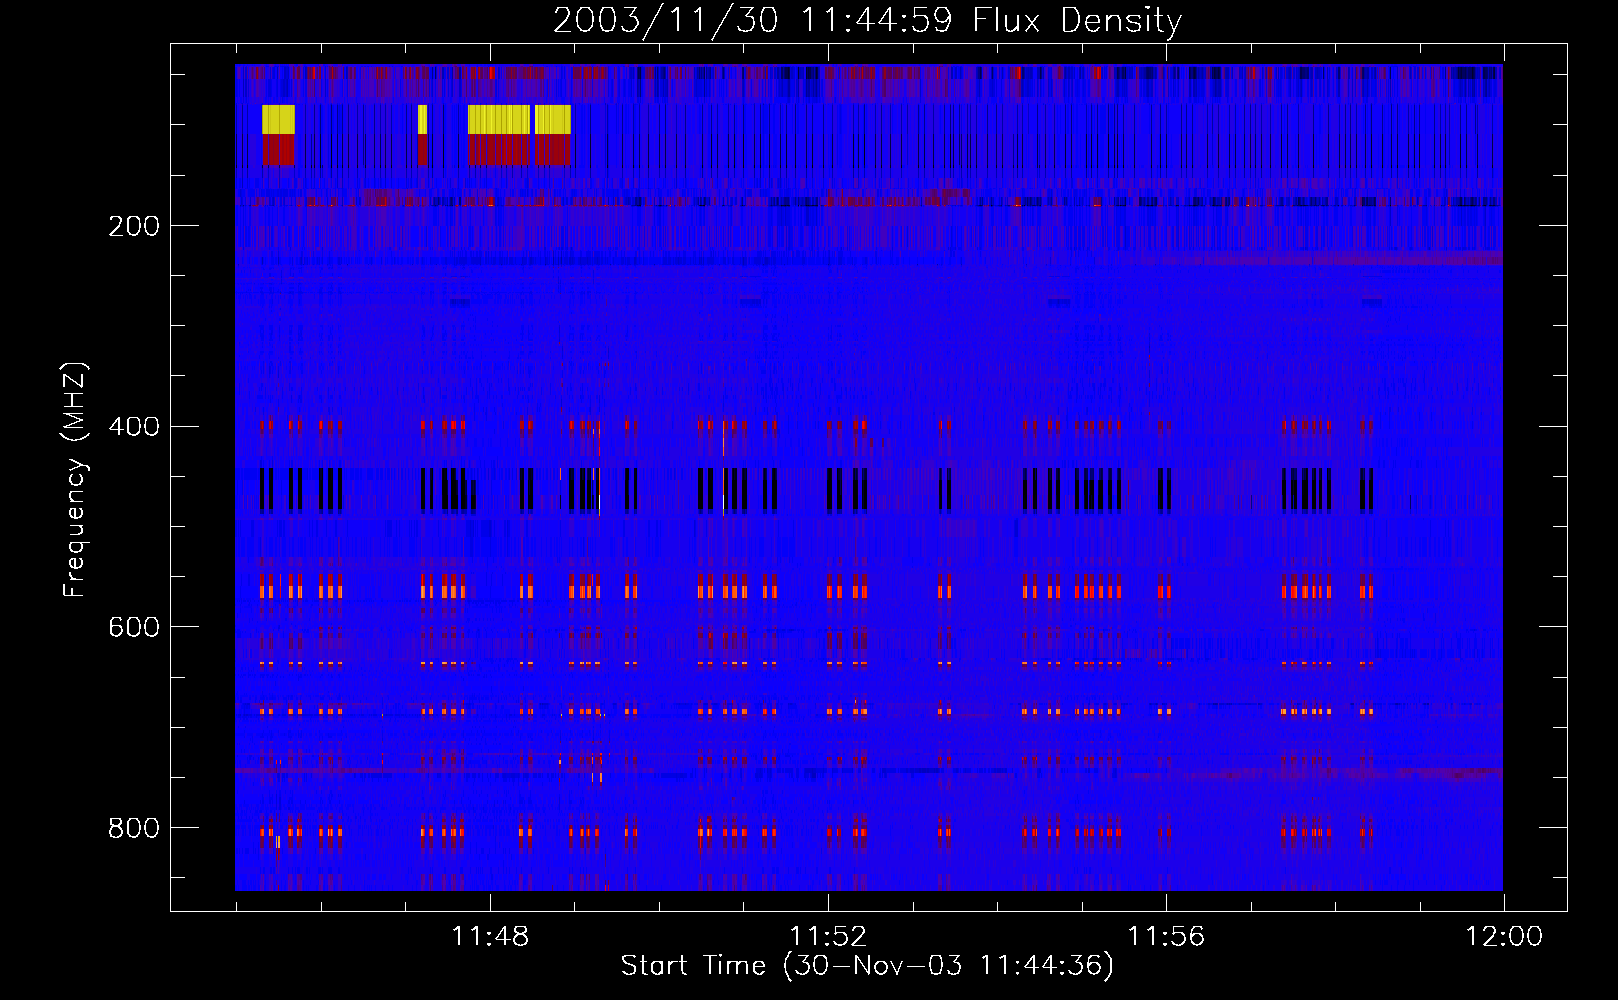The image size is (1618, 1000).
Task: Click the 11:56 time tick label
Action: (1166, 937)
